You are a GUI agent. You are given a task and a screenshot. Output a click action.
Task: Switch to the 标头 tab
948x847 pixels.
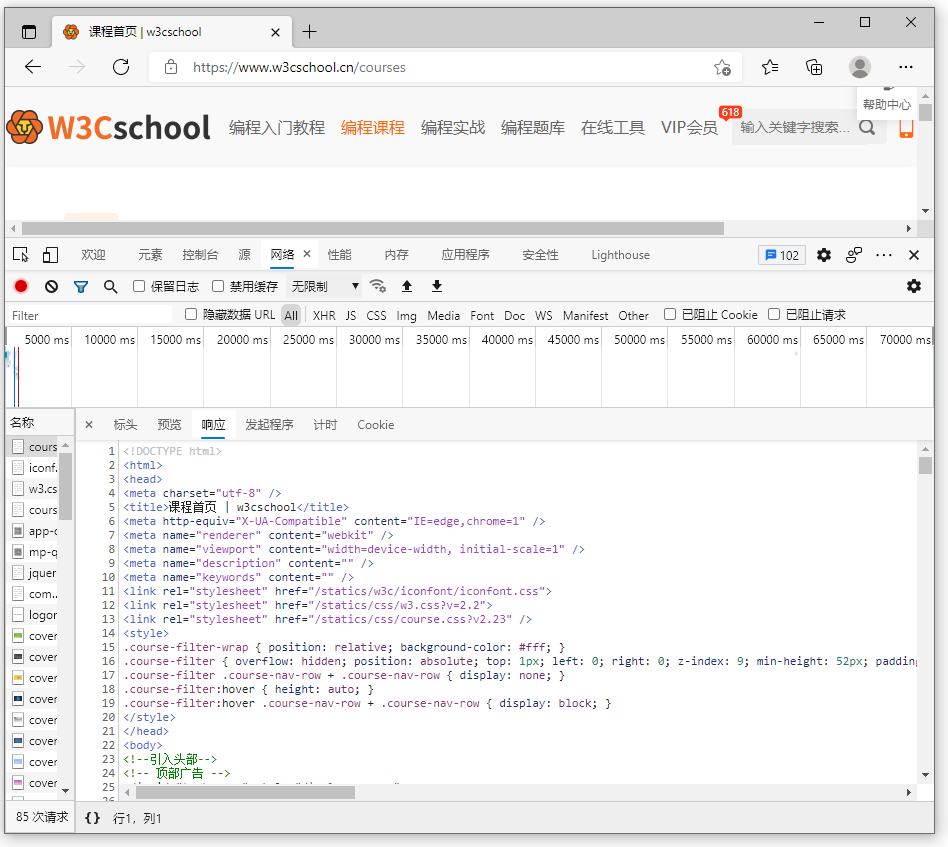[125, 425]
